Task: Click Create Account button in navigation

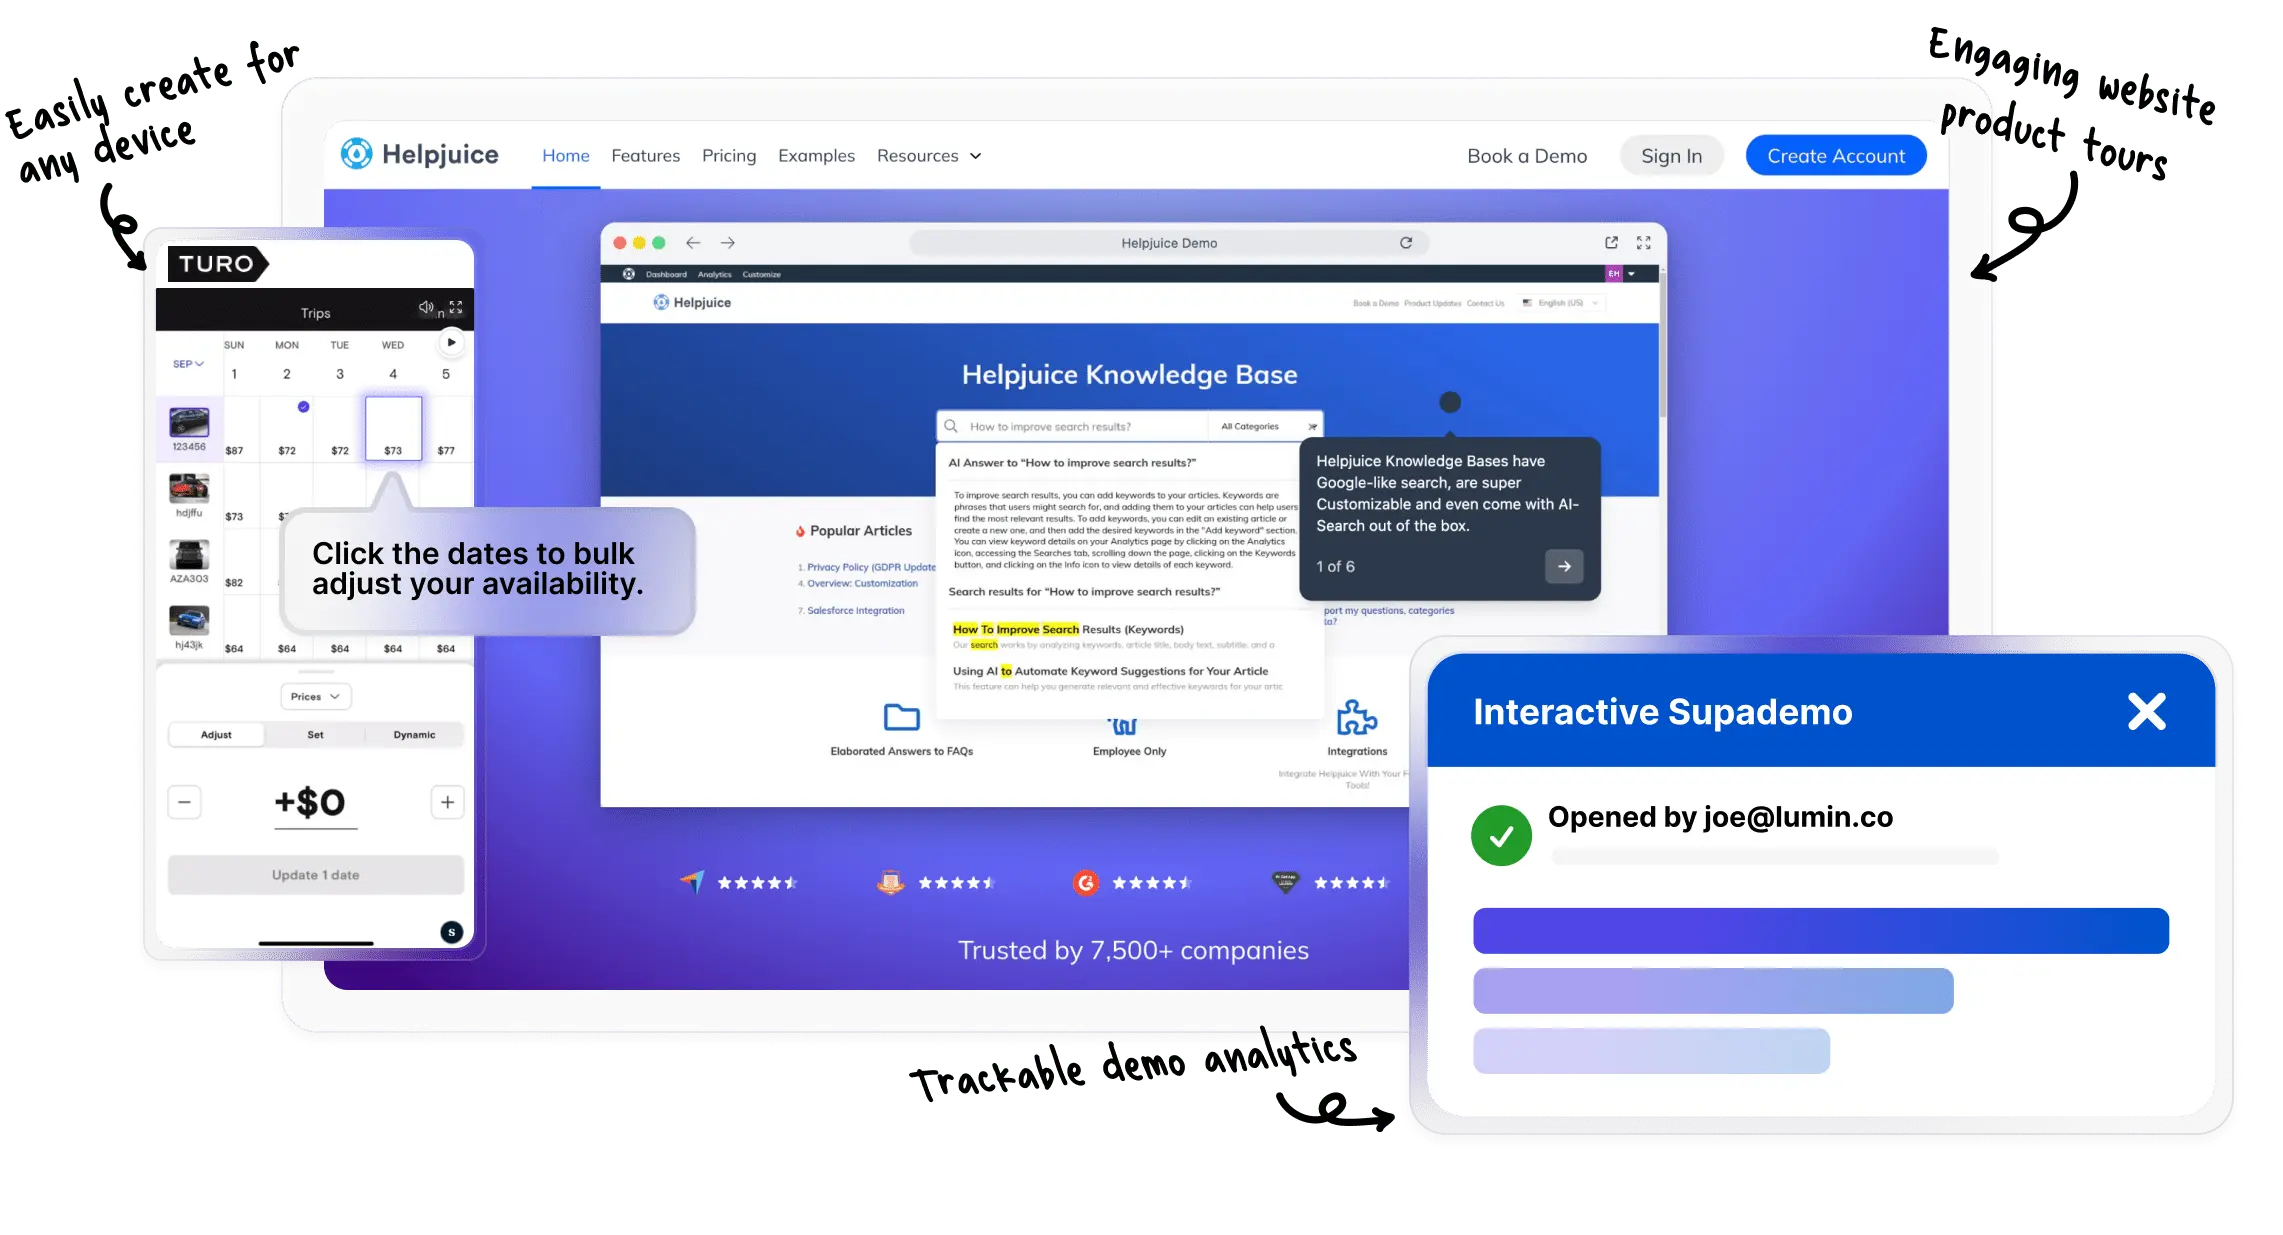Action: 1836,155
